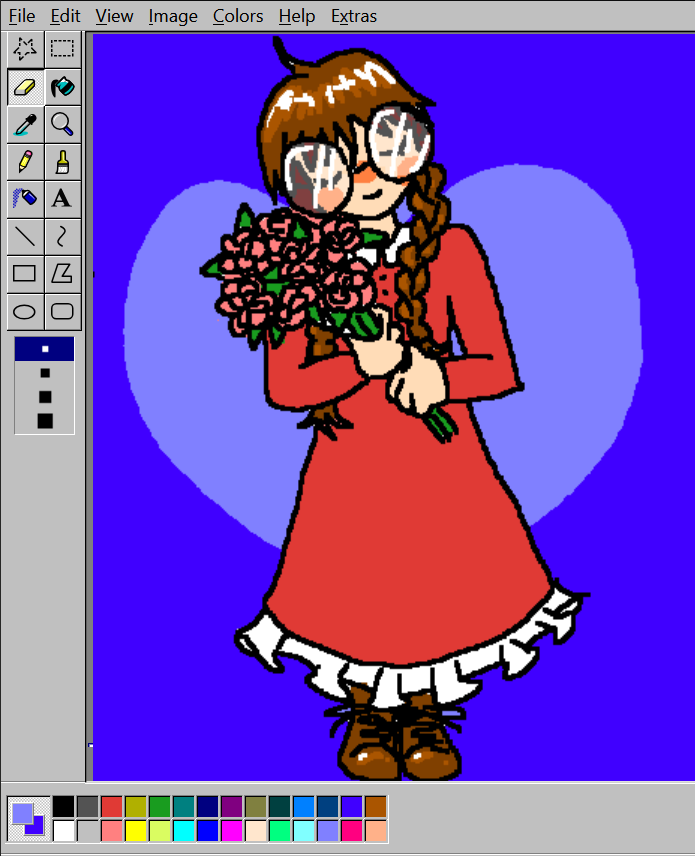Pick the bright yellow palette color
The image size is (695, 856).
(135, 831)
